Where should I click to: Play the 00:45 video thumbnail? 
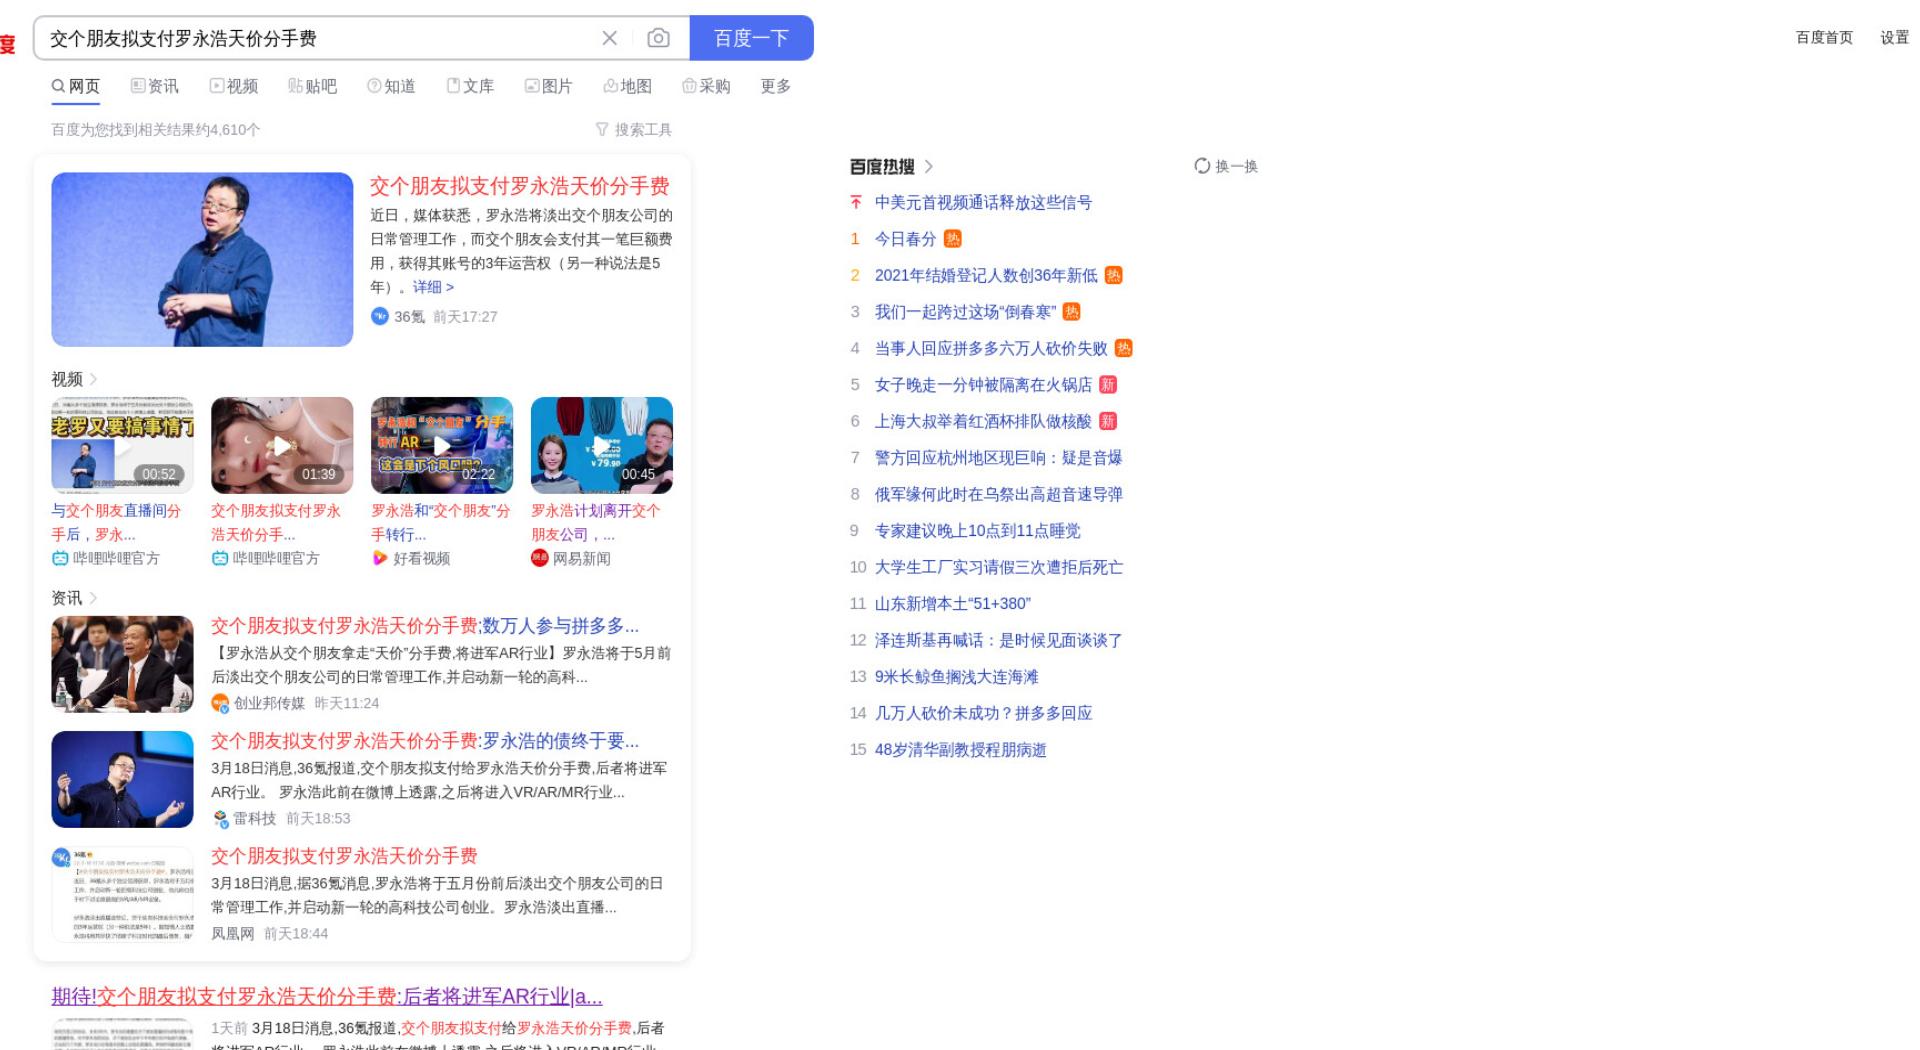click(x=602, y=445)
